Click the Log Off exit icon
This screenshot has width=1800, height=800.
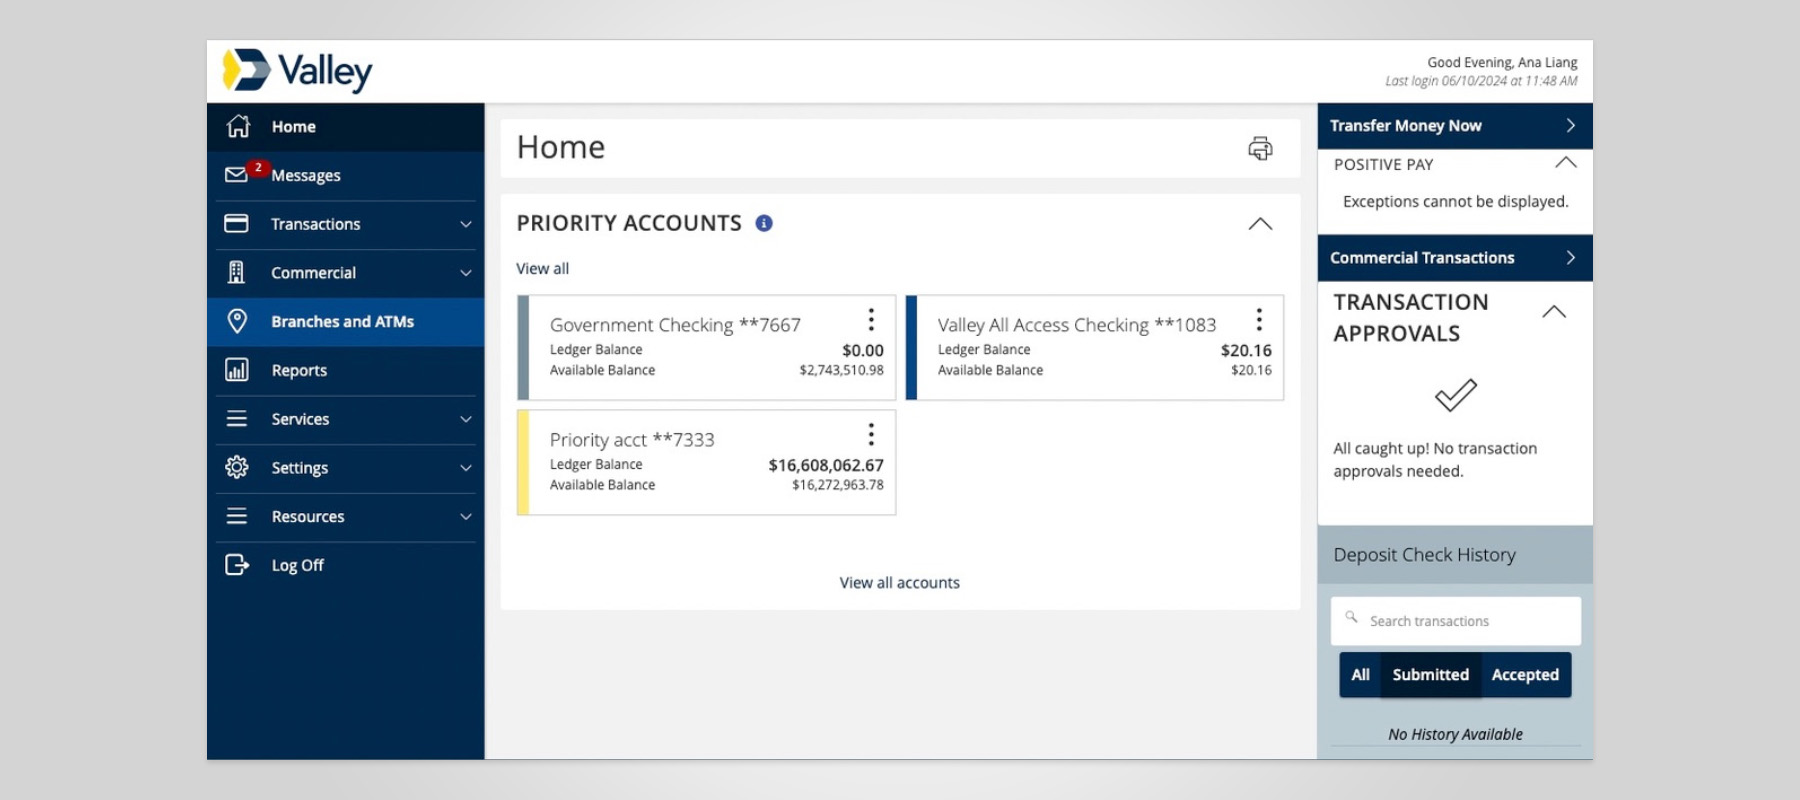[237, 565]
